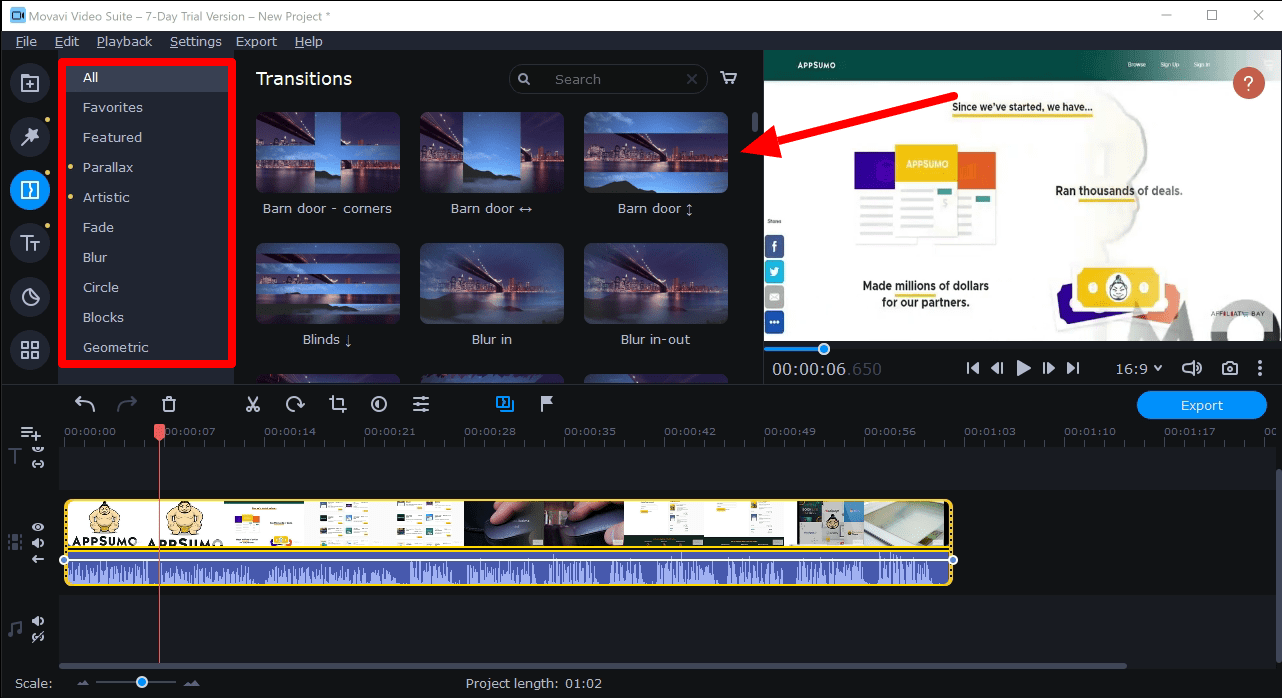The image size is (1282, 698).
Task: Toggle title track visibility eye icon
Action: 38,448
